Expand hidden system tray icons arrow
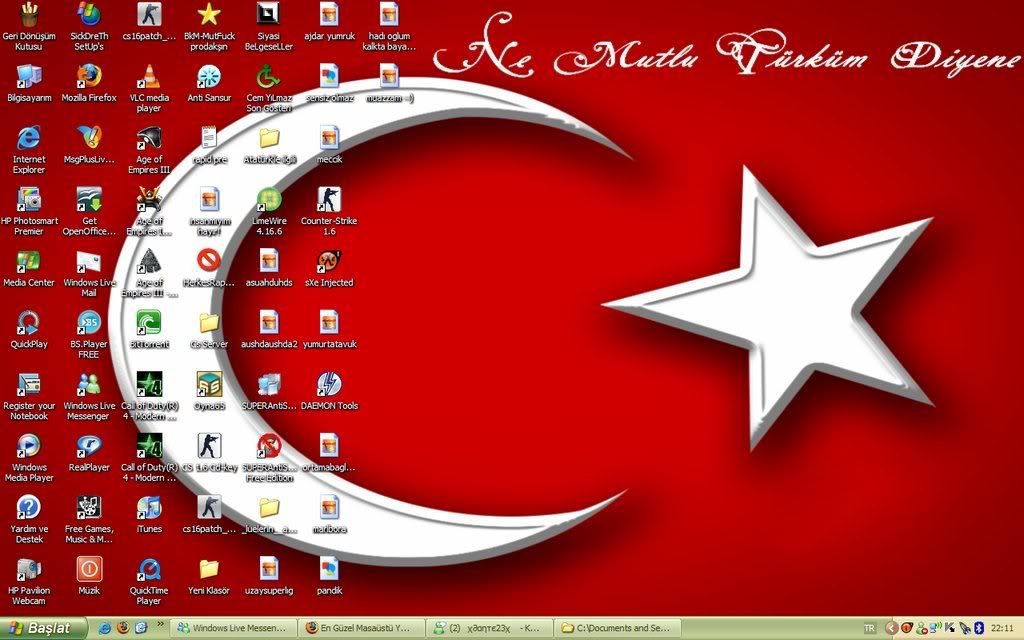 [x=890, y=628]
